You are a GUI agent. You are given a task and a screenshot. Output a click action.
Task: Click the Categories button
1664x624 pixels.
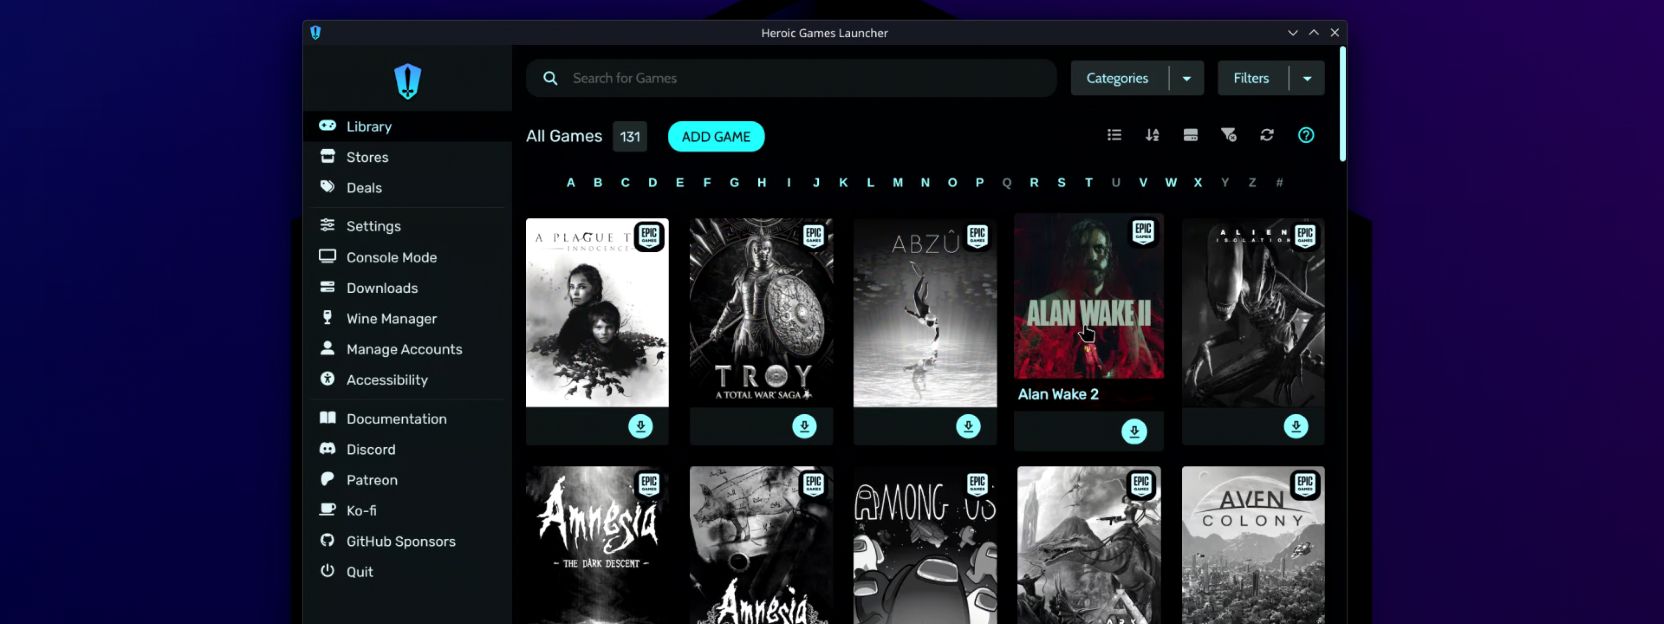1118,78
